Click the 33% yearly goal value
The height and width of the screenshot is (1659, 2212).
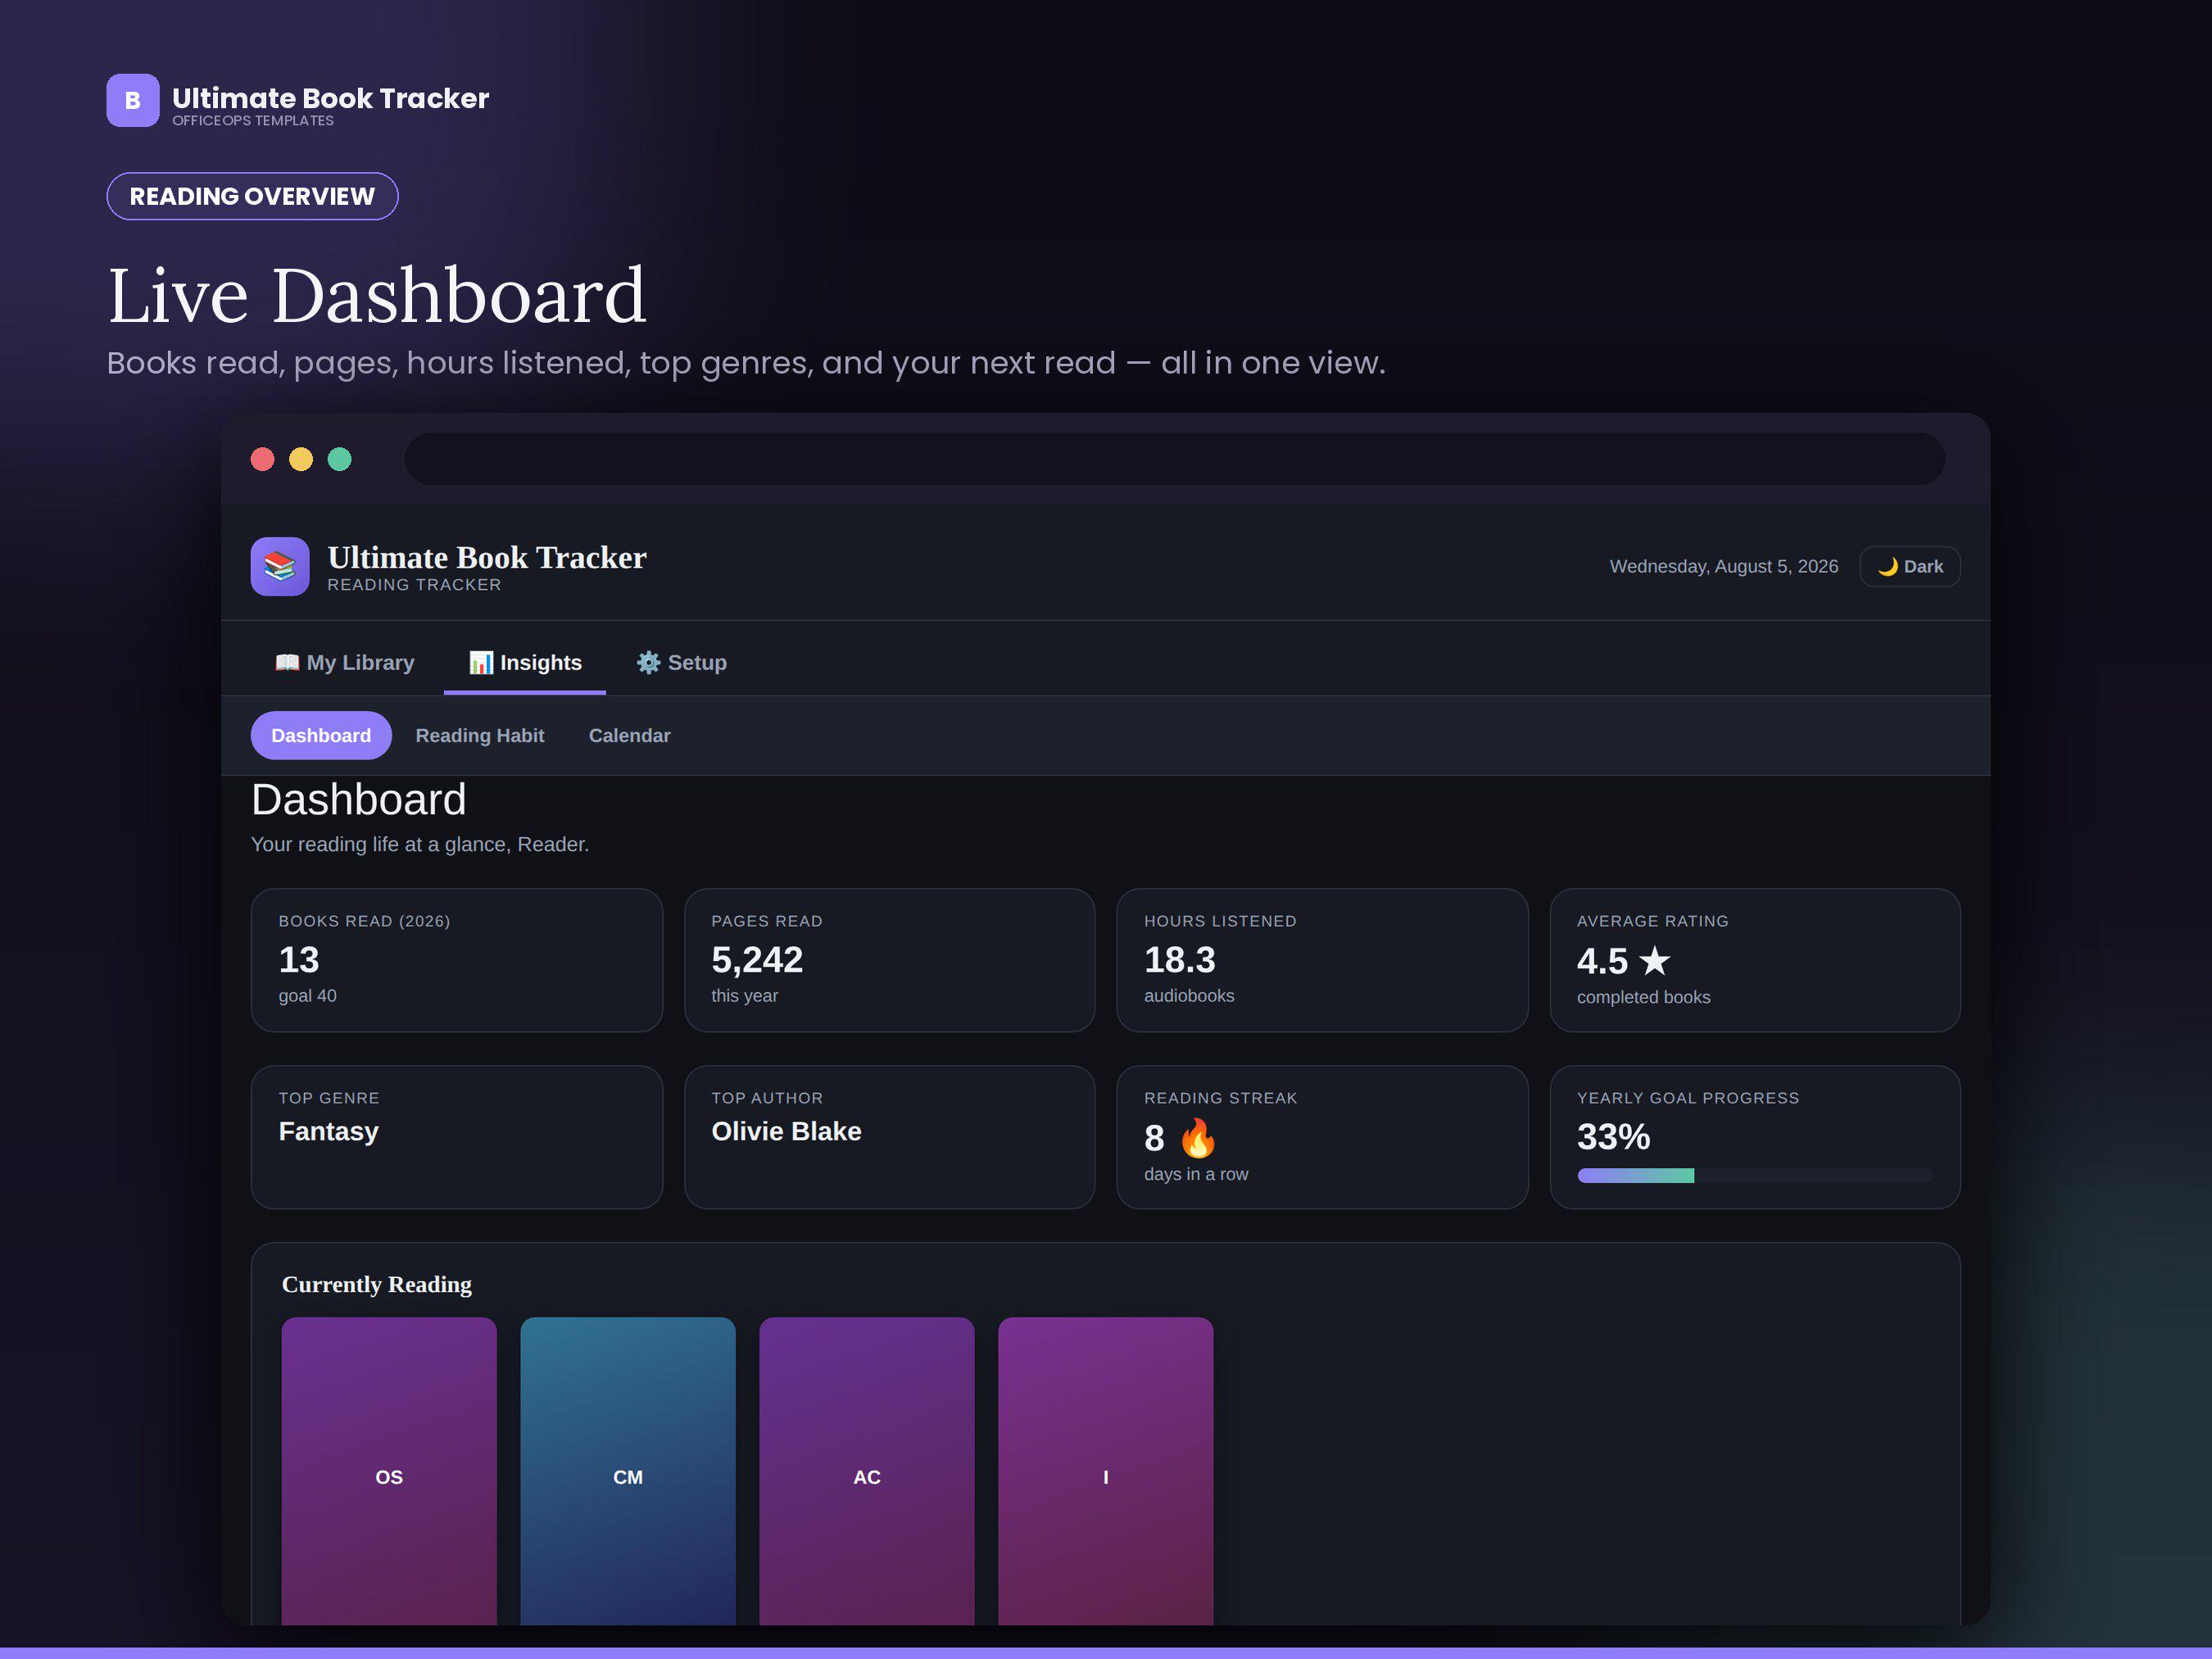pyautogui.click(x=1613, y=1137)
